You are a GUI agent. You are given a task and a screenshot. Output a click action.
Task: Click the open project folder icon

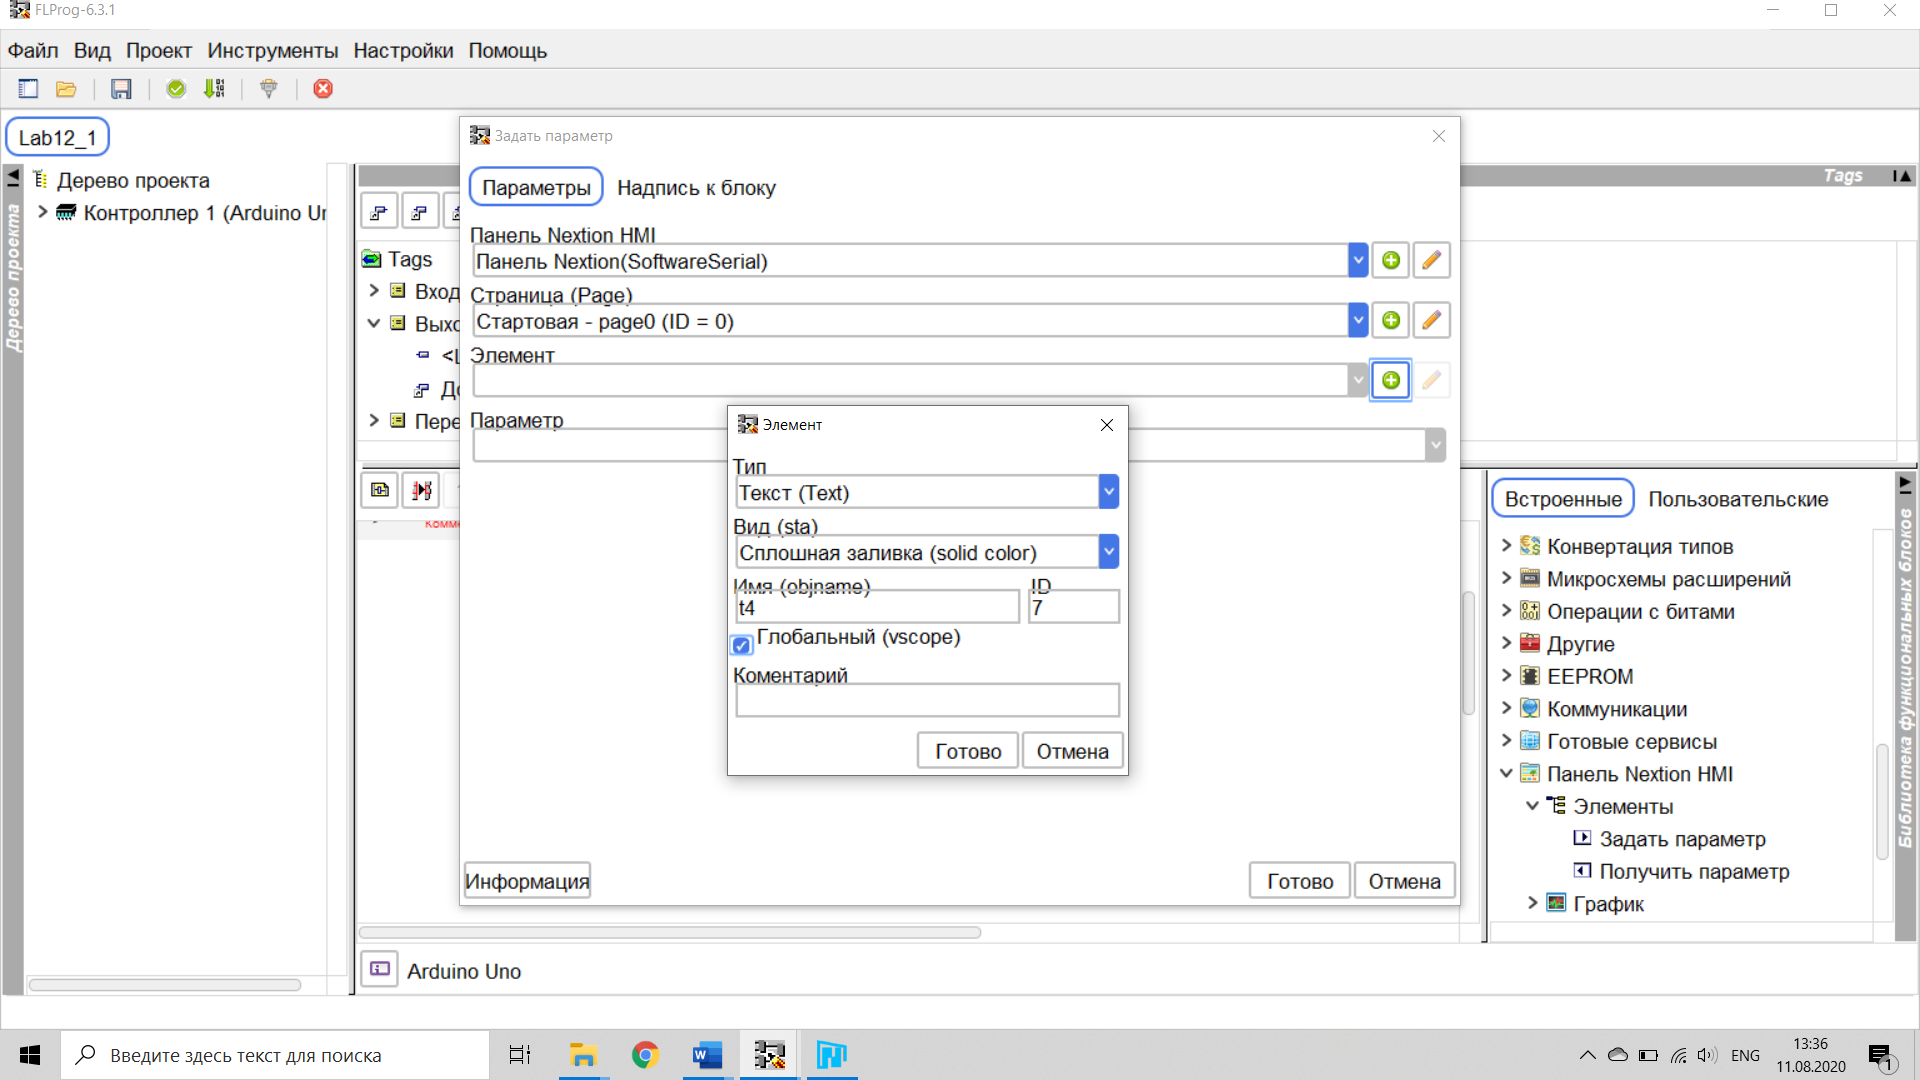66,89
